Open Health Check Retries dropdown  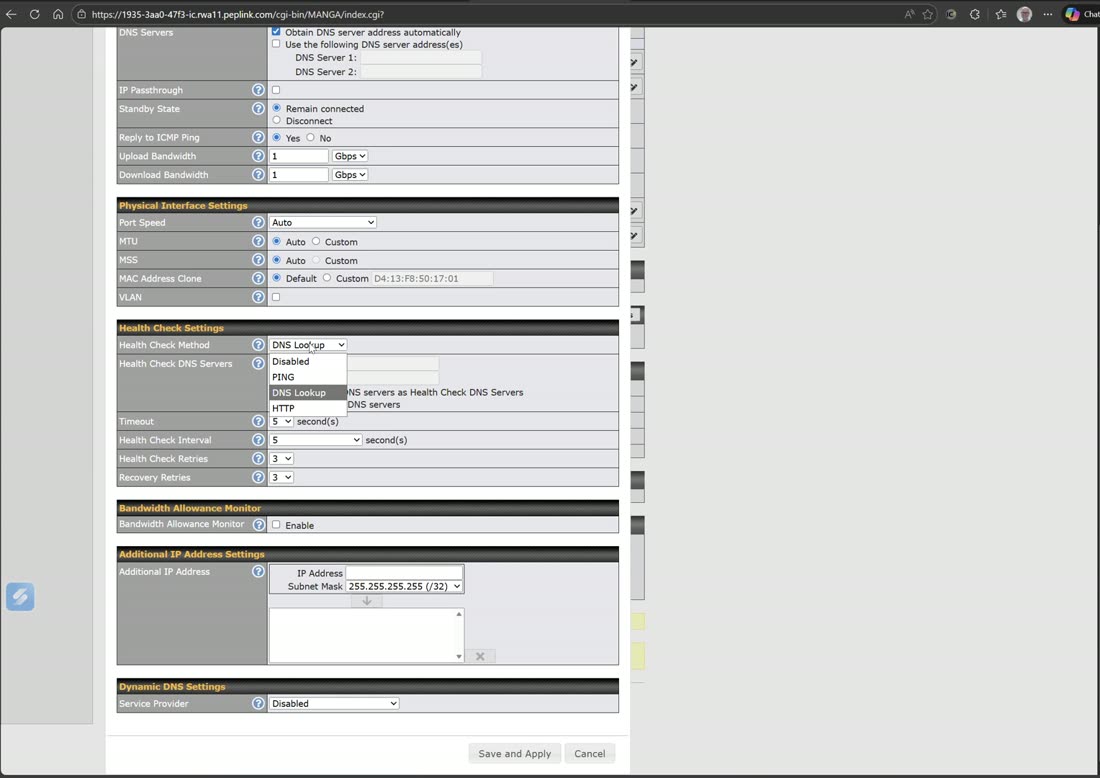coord(281,458)
